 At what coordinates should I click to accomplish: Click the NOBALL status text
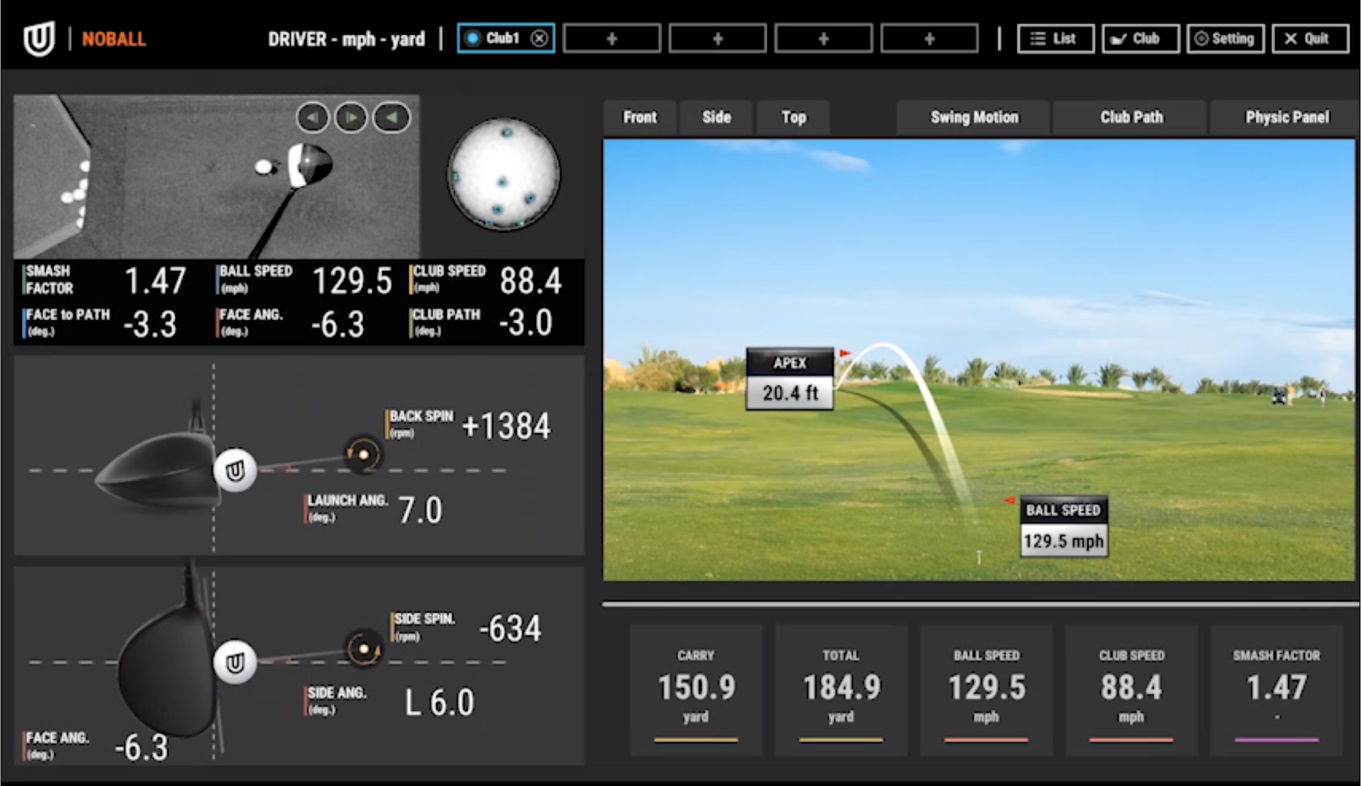114,40
